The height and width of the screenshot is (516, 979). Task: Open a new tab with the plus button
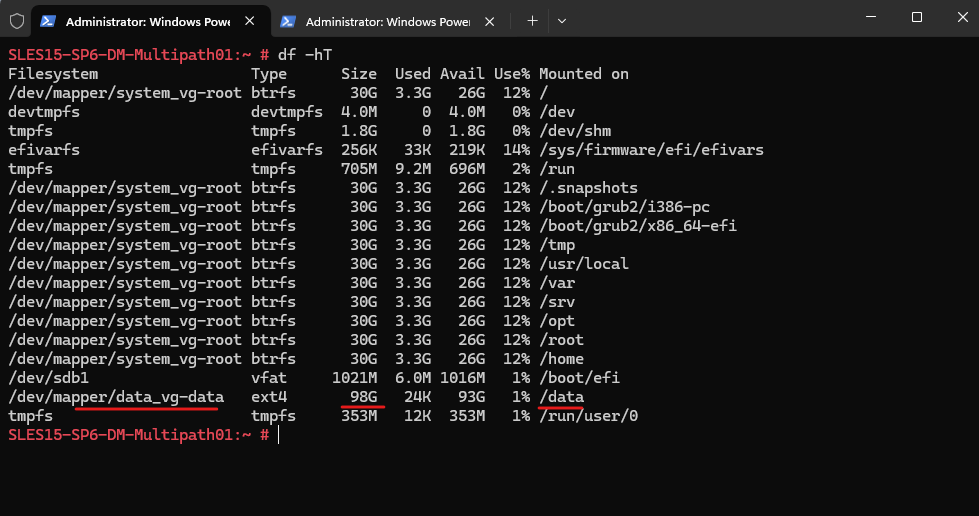(532, 20)
